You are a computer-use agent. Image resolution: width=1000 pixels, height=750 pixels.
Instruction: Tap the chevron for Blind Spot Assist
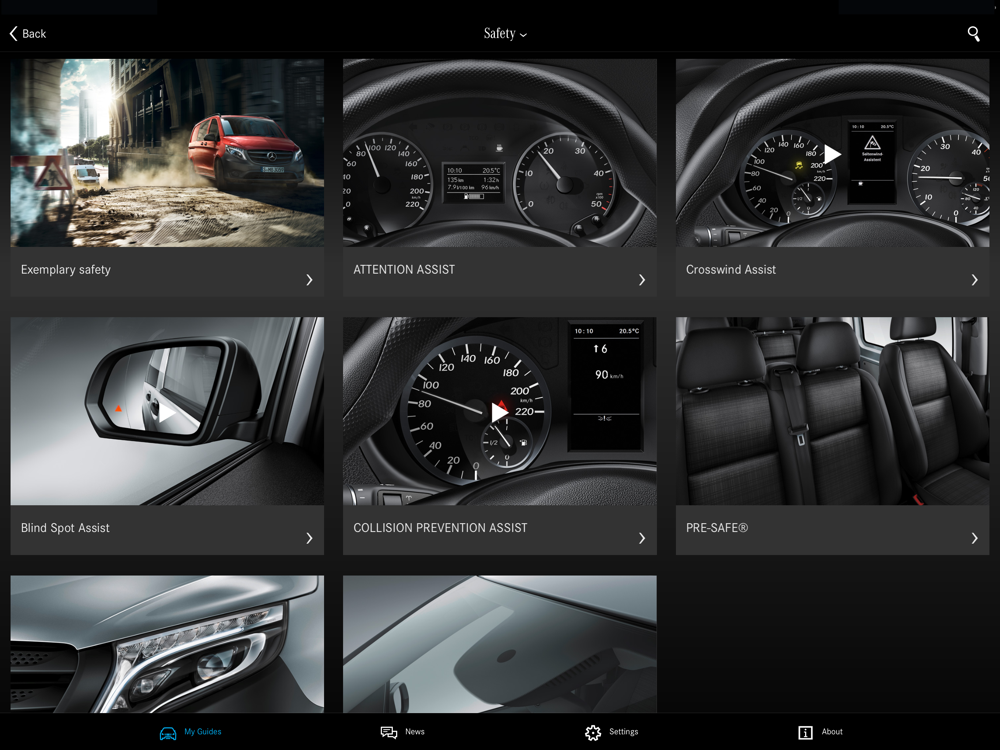point(309,538)
